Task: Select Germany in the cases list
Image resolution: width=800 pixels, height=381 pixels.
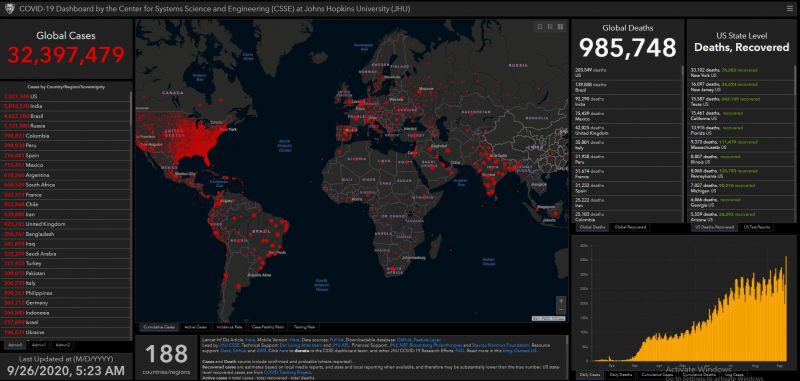Action: tap(66, 303)
